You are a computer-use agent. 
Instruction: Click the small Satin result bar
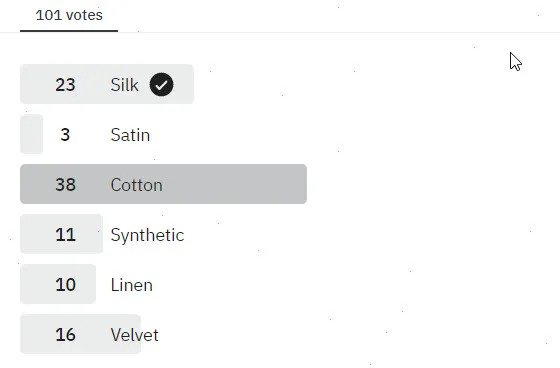pos(31,134)
